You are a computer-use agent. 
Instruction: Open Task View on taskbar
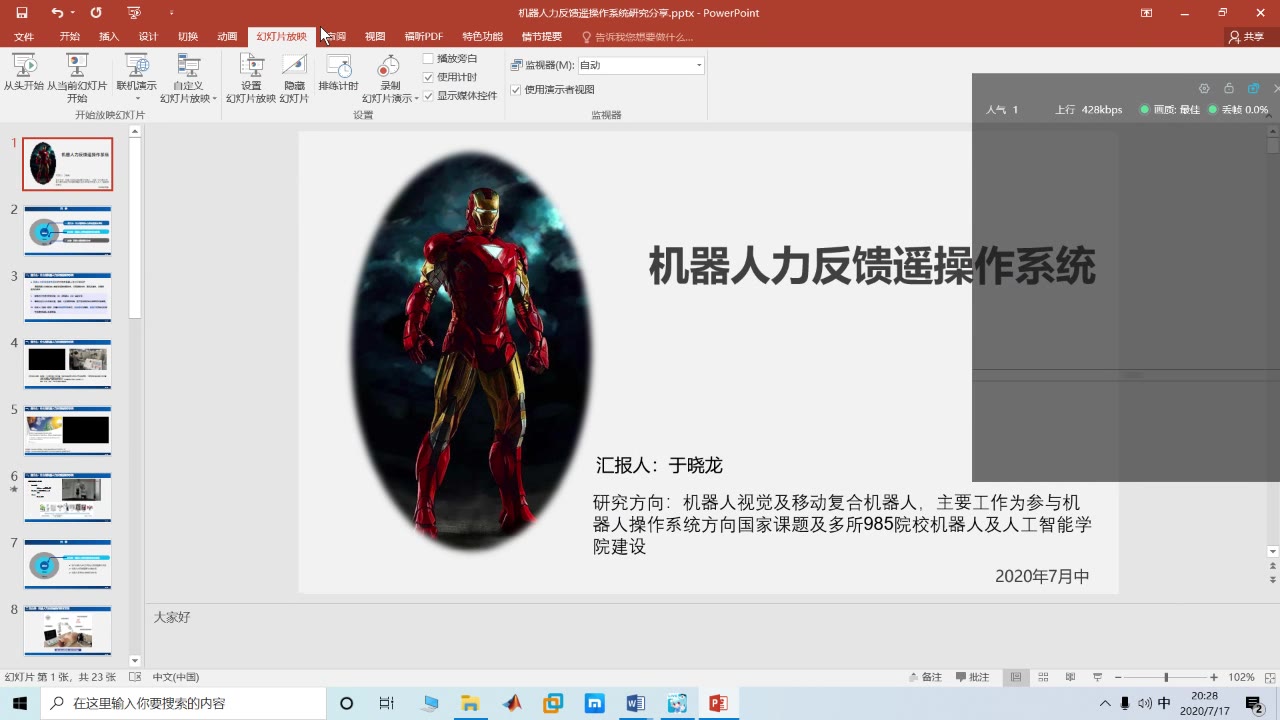pos(387,703)
